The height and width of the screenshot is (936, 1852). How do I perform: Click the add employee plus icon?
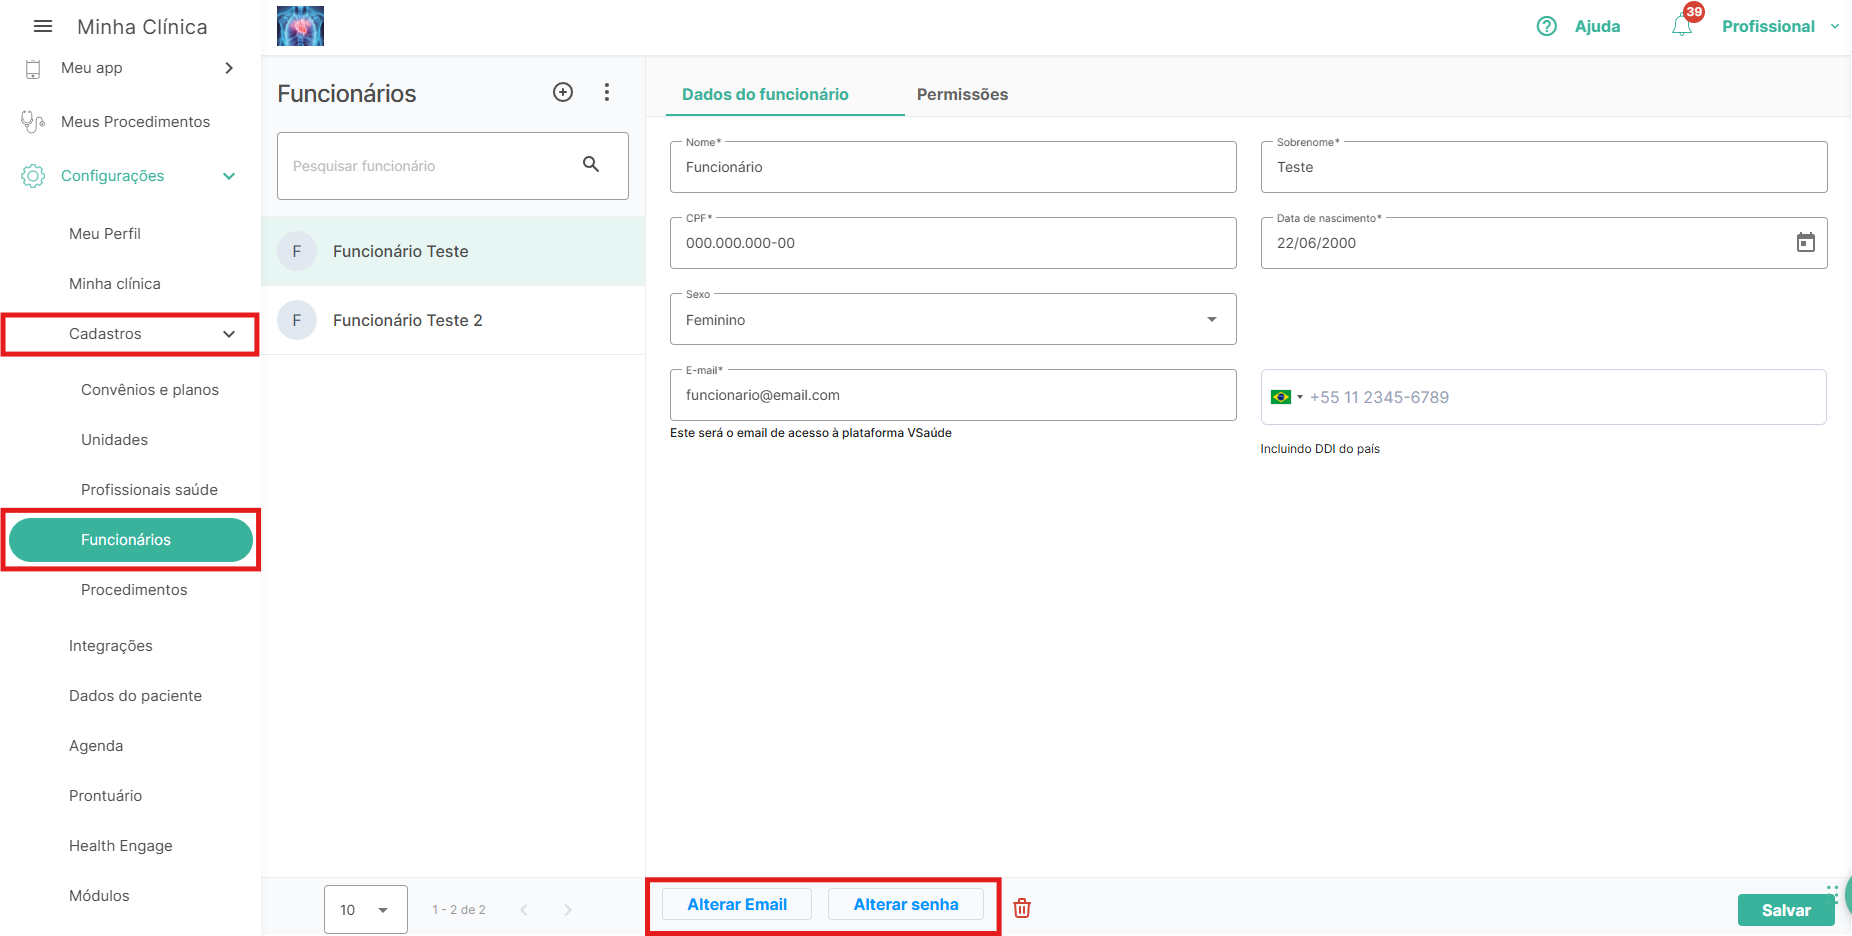[x=563, y=92]
